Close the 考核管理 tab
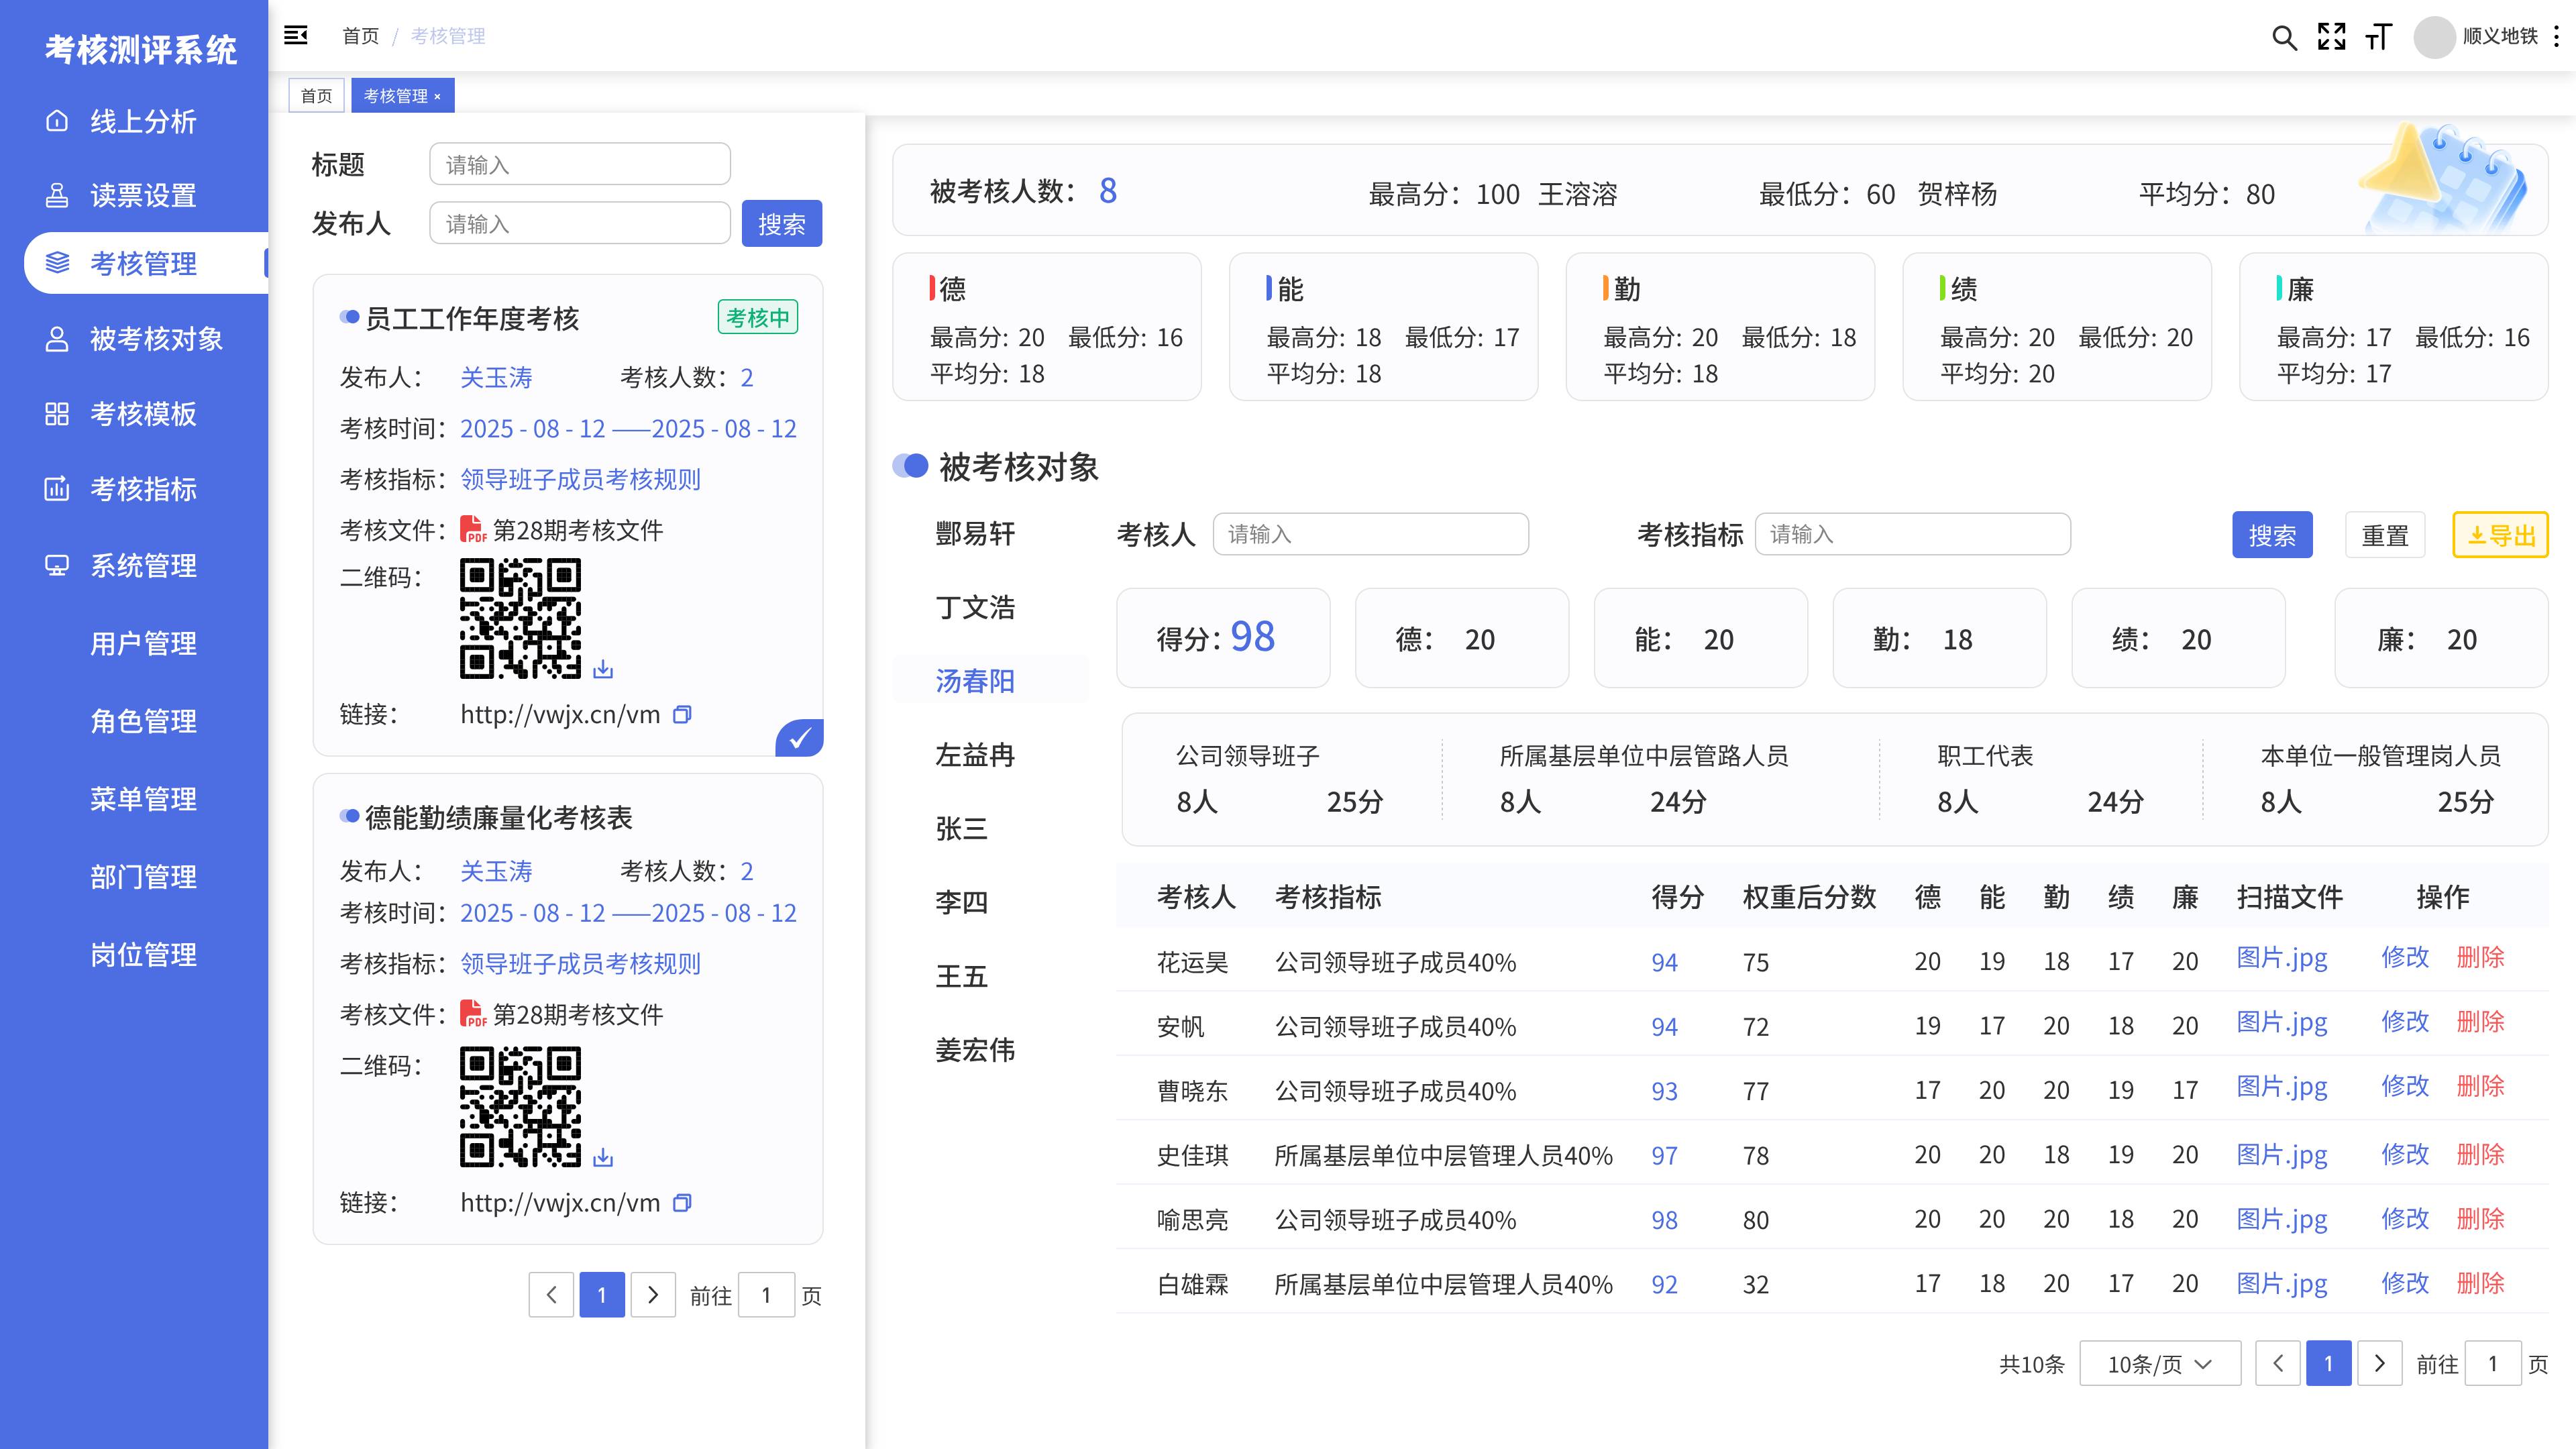Screen dimensions: 2576x1449 click(437, 97)
